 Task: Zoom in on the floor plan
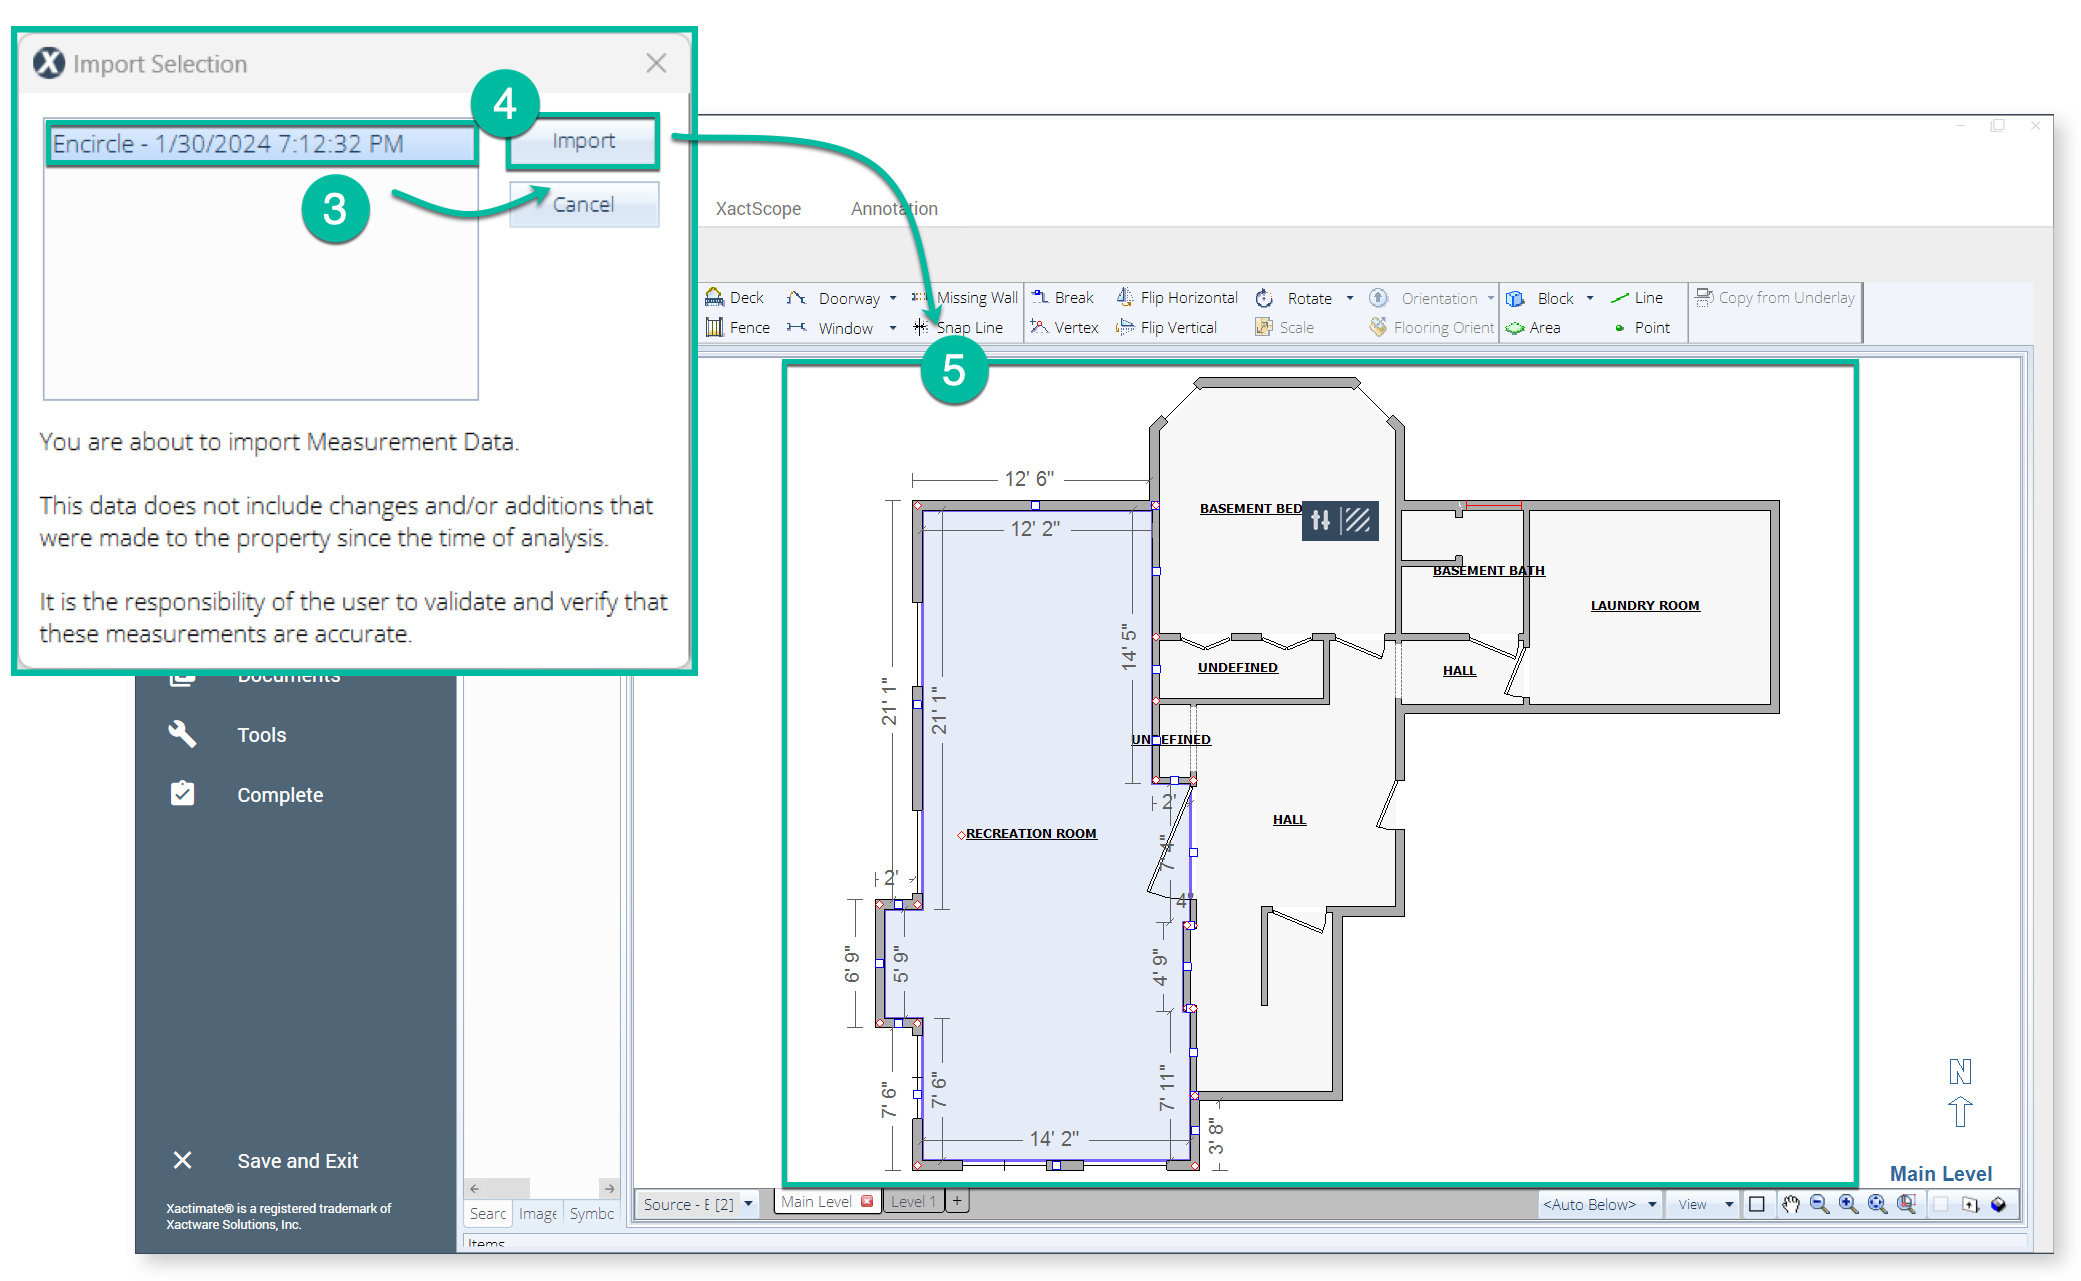tap(1849, 1204)
